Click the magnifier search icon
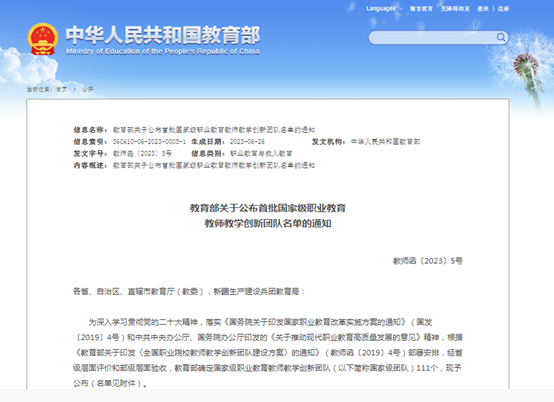 [501, 37]
